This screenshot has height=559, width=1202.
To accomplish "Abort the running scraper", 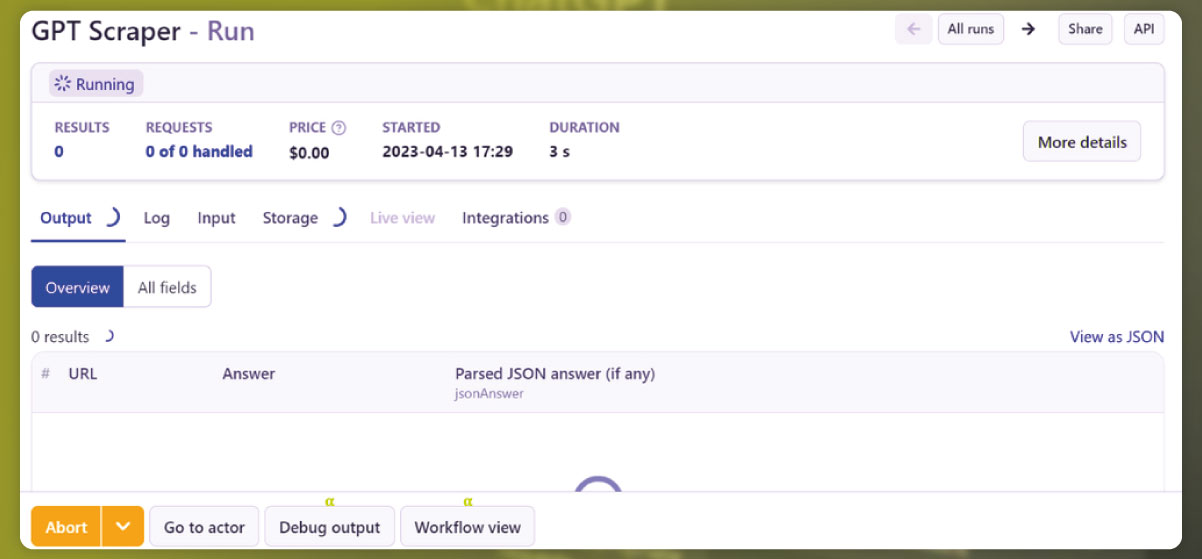I will [67, 527].
